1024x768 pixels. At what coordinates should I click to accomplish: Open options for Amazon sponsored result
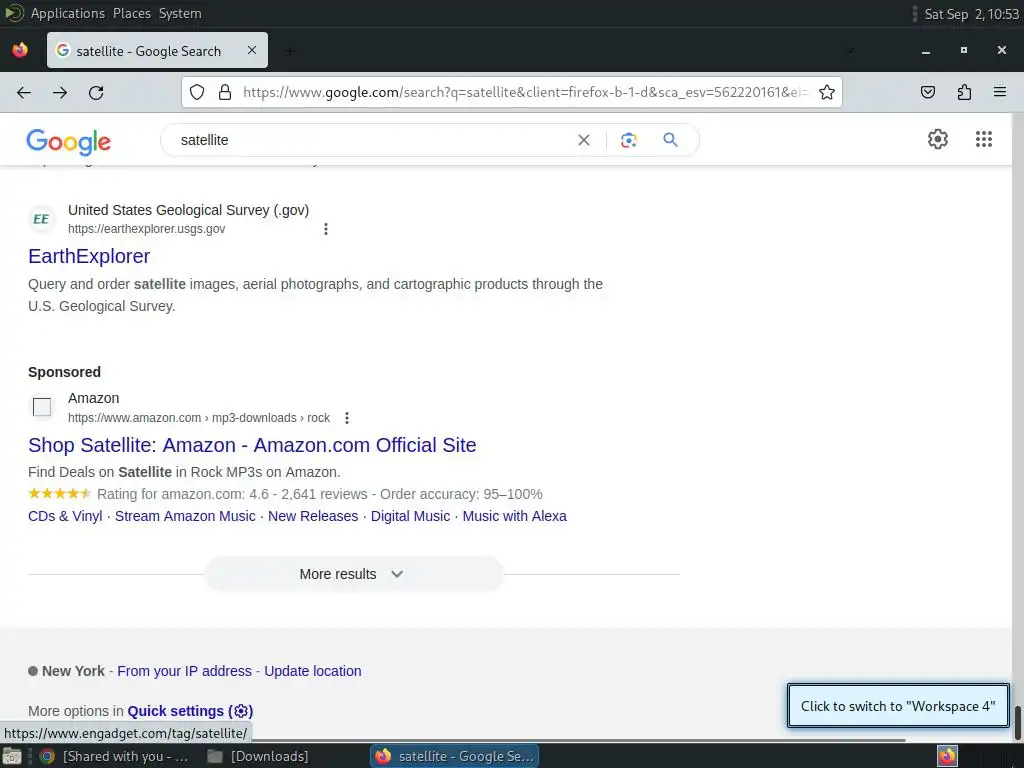pos(347,418)
